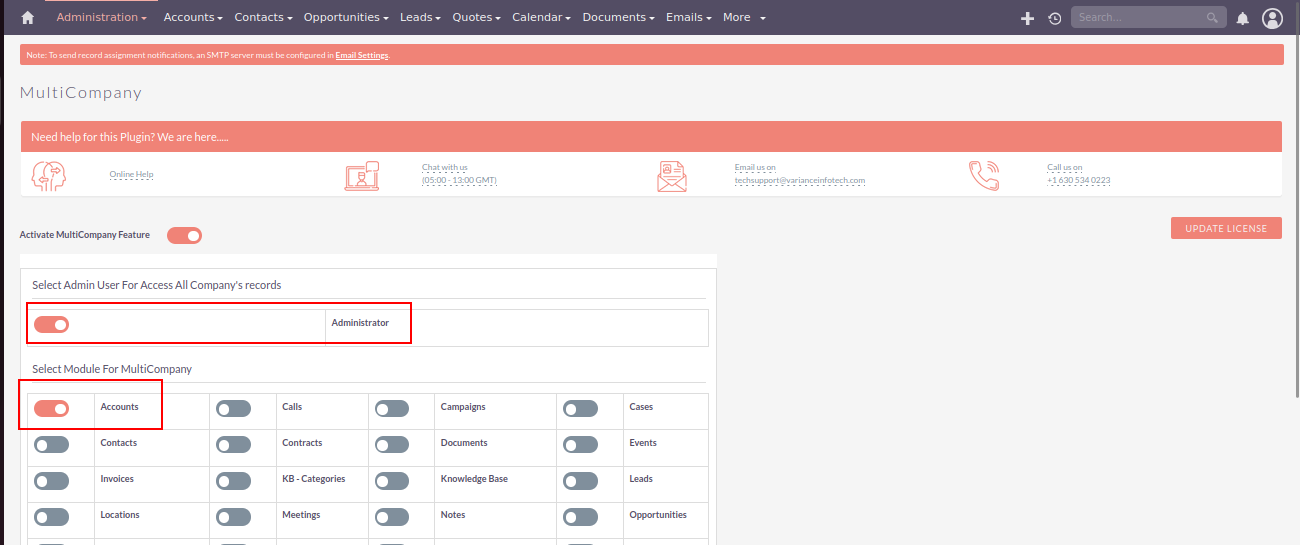Click the Call us phone icon
Screen dimensions: 1300x545
[x=984, y=175]
